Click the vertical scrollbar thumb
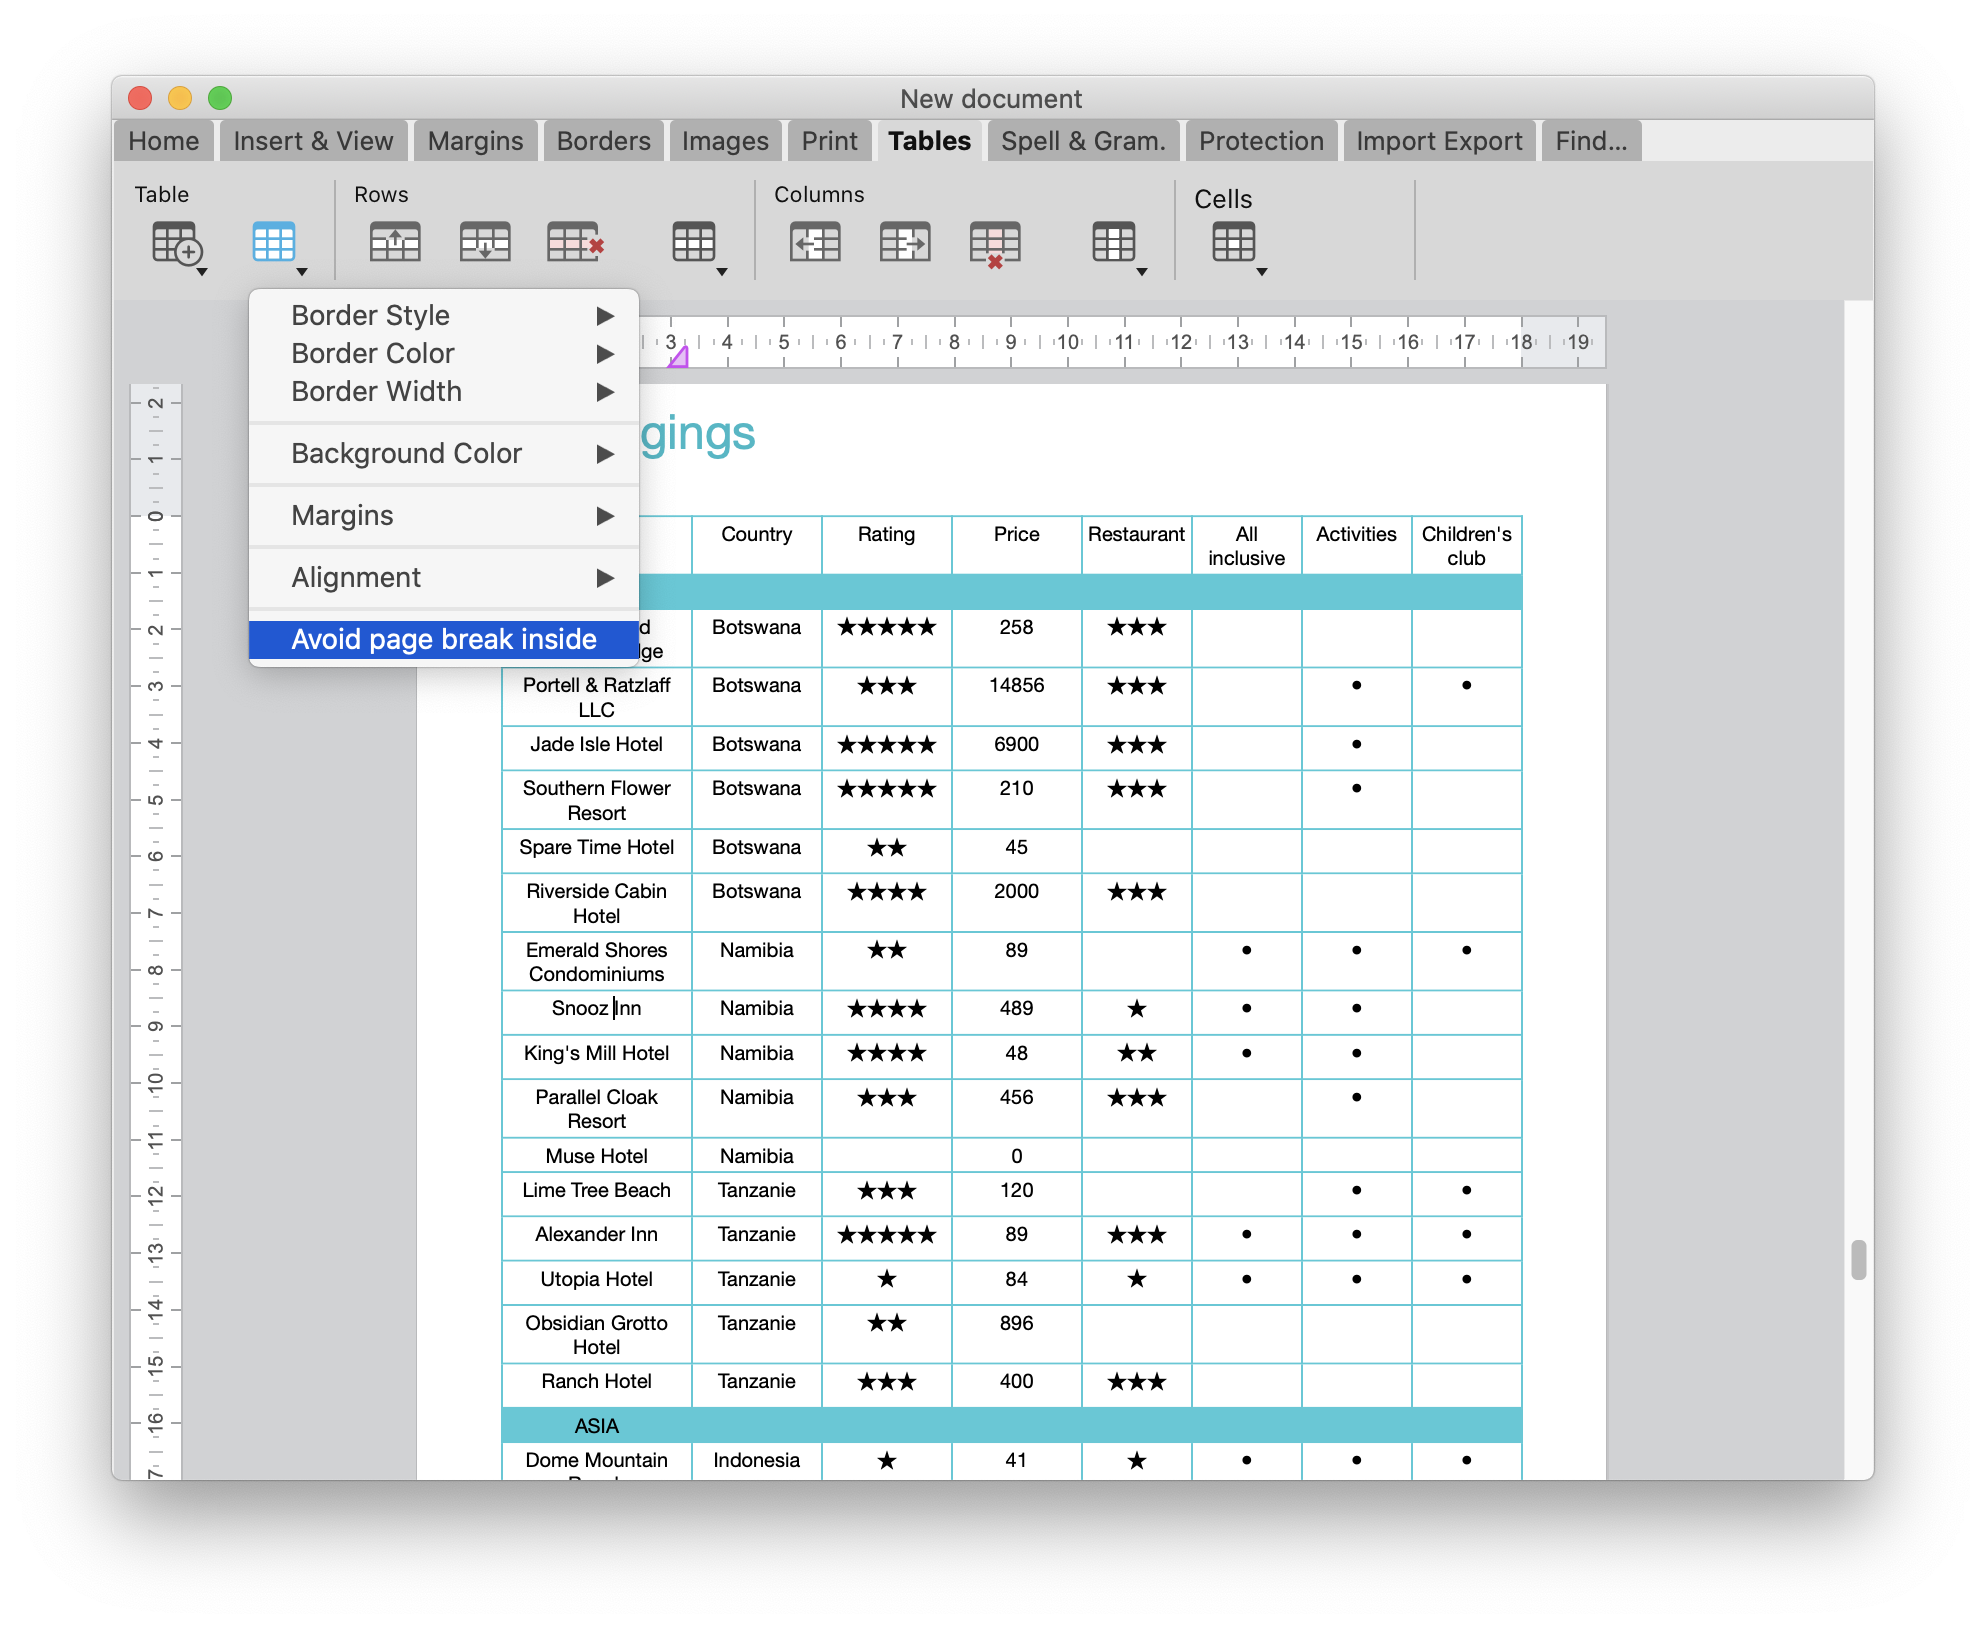This screenshot has height=1628, width=1986. [1858, 1259]
